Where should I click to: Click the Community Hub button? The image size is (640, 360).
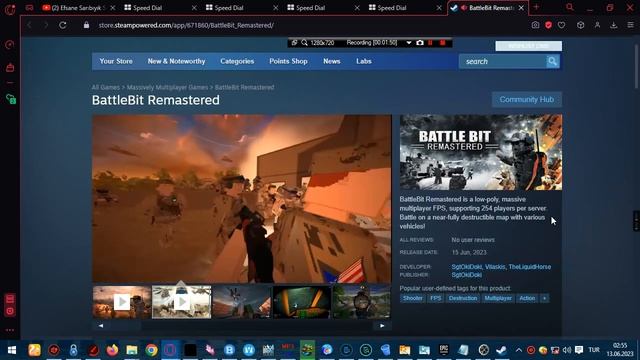(527, 100)
